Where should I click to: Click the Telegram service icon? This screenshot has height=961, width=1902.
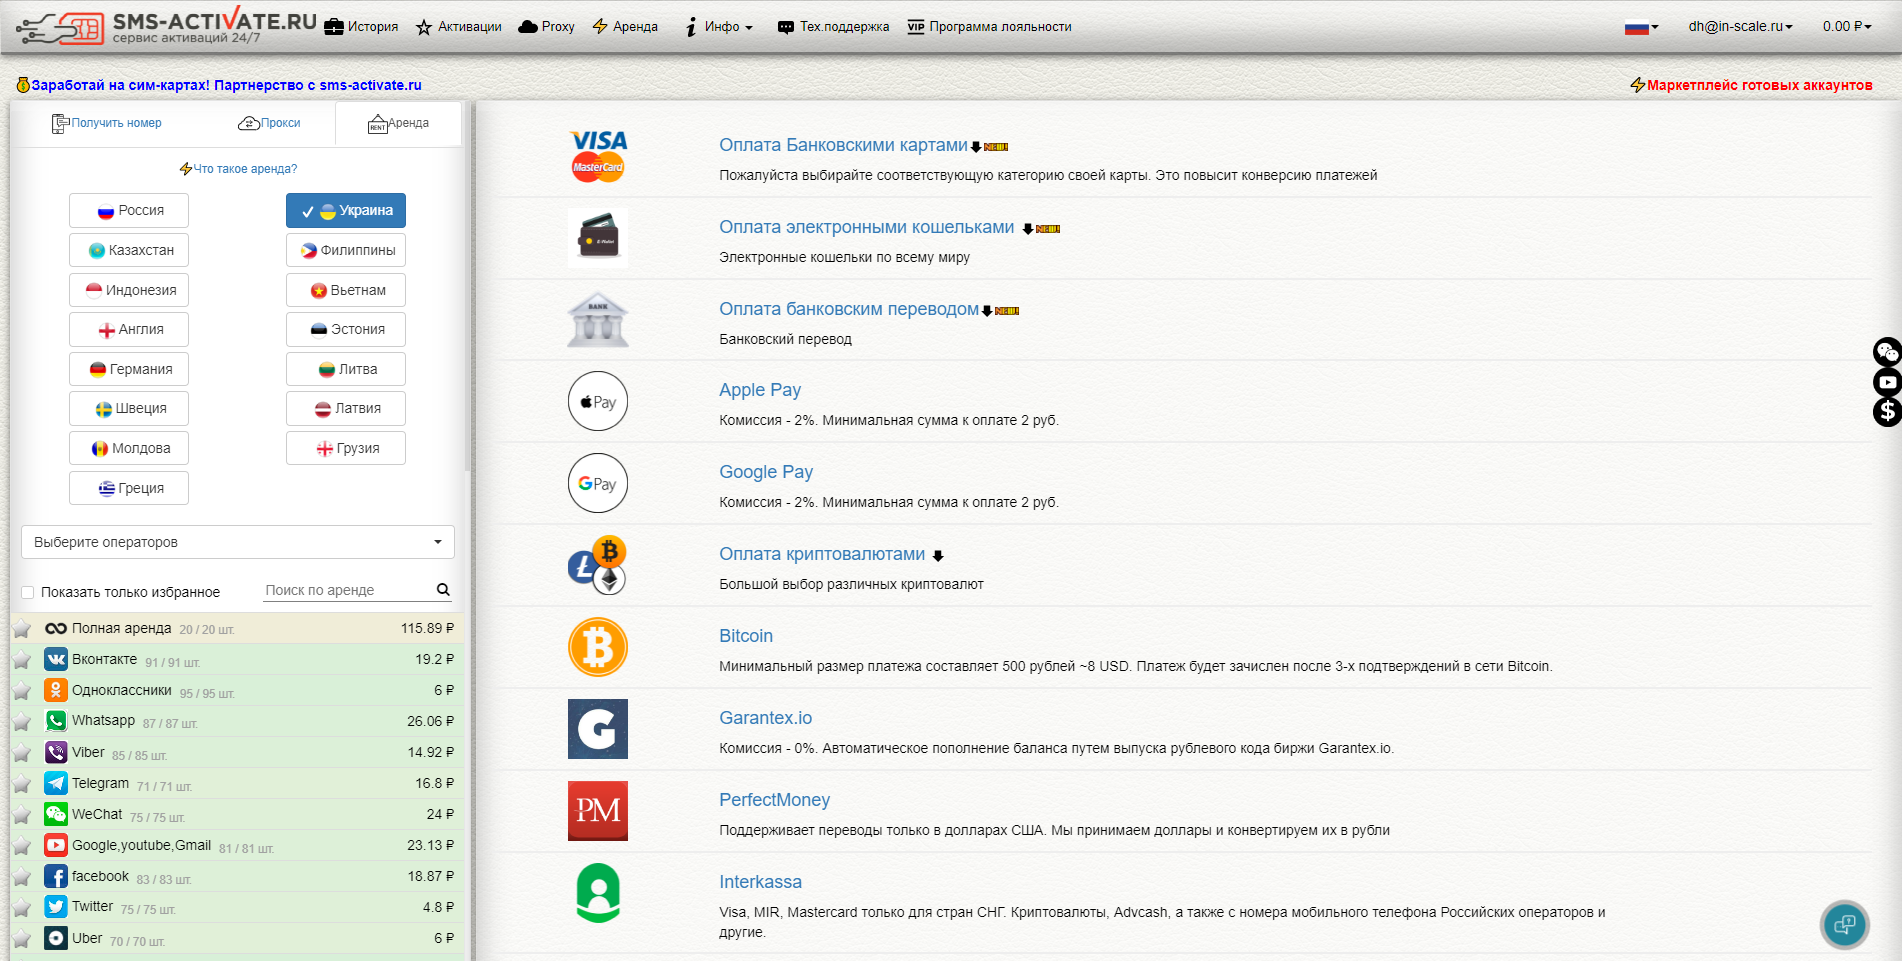click(56, 783)
